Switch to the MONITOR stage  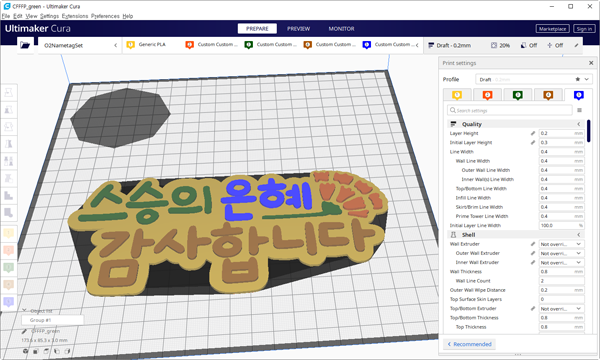coord(341,29)
